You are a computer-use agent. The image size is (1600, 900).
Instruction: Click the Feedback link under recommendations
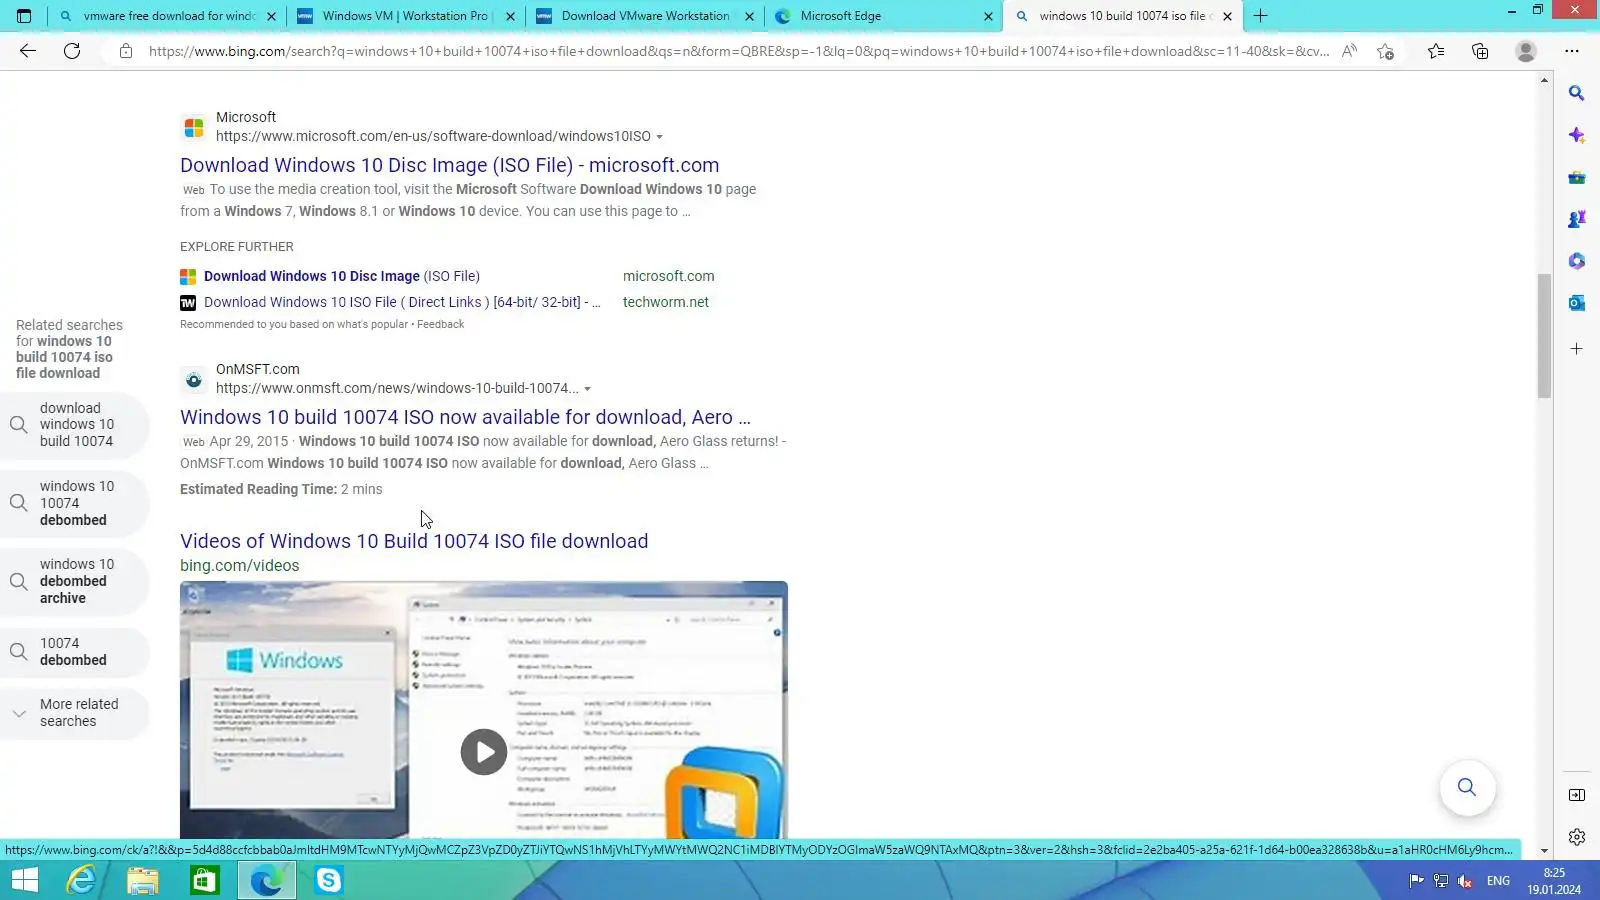440,324
